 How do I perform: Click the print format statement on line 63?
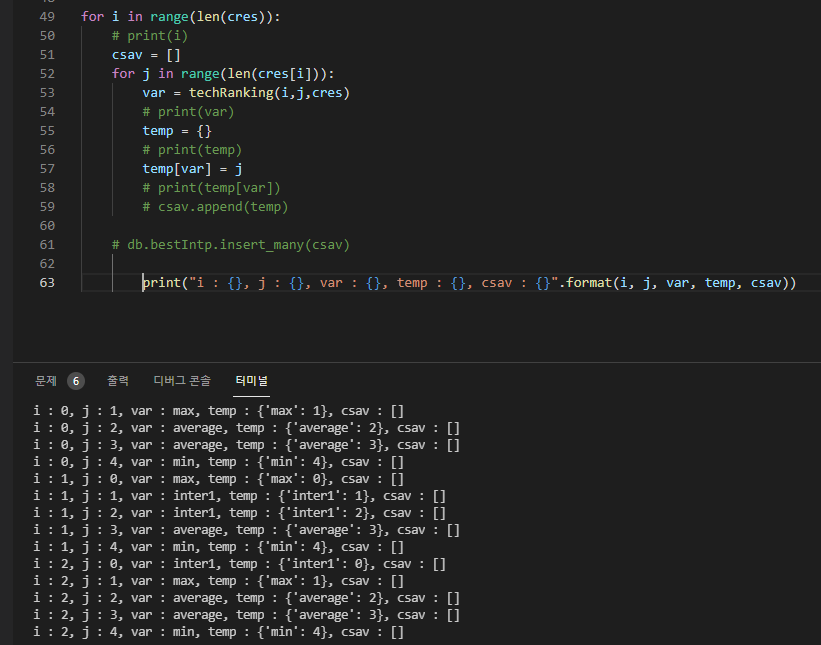click(x=469, y=283)
